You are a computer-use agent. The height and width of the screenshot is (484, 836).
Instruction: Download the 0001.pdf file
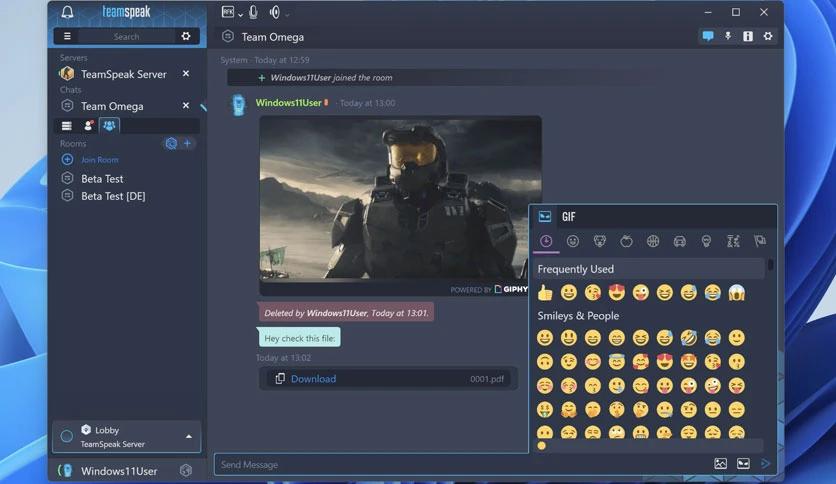[314, 379]
